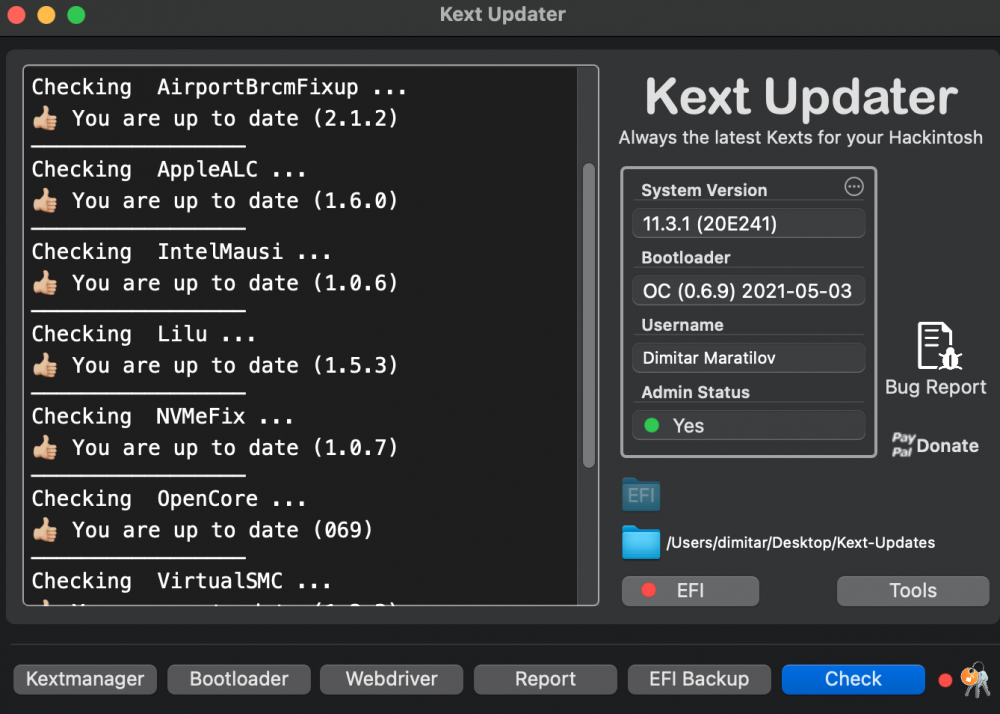Open the System Version ellipsis options
1000x714 pixels.
(853, 186)
